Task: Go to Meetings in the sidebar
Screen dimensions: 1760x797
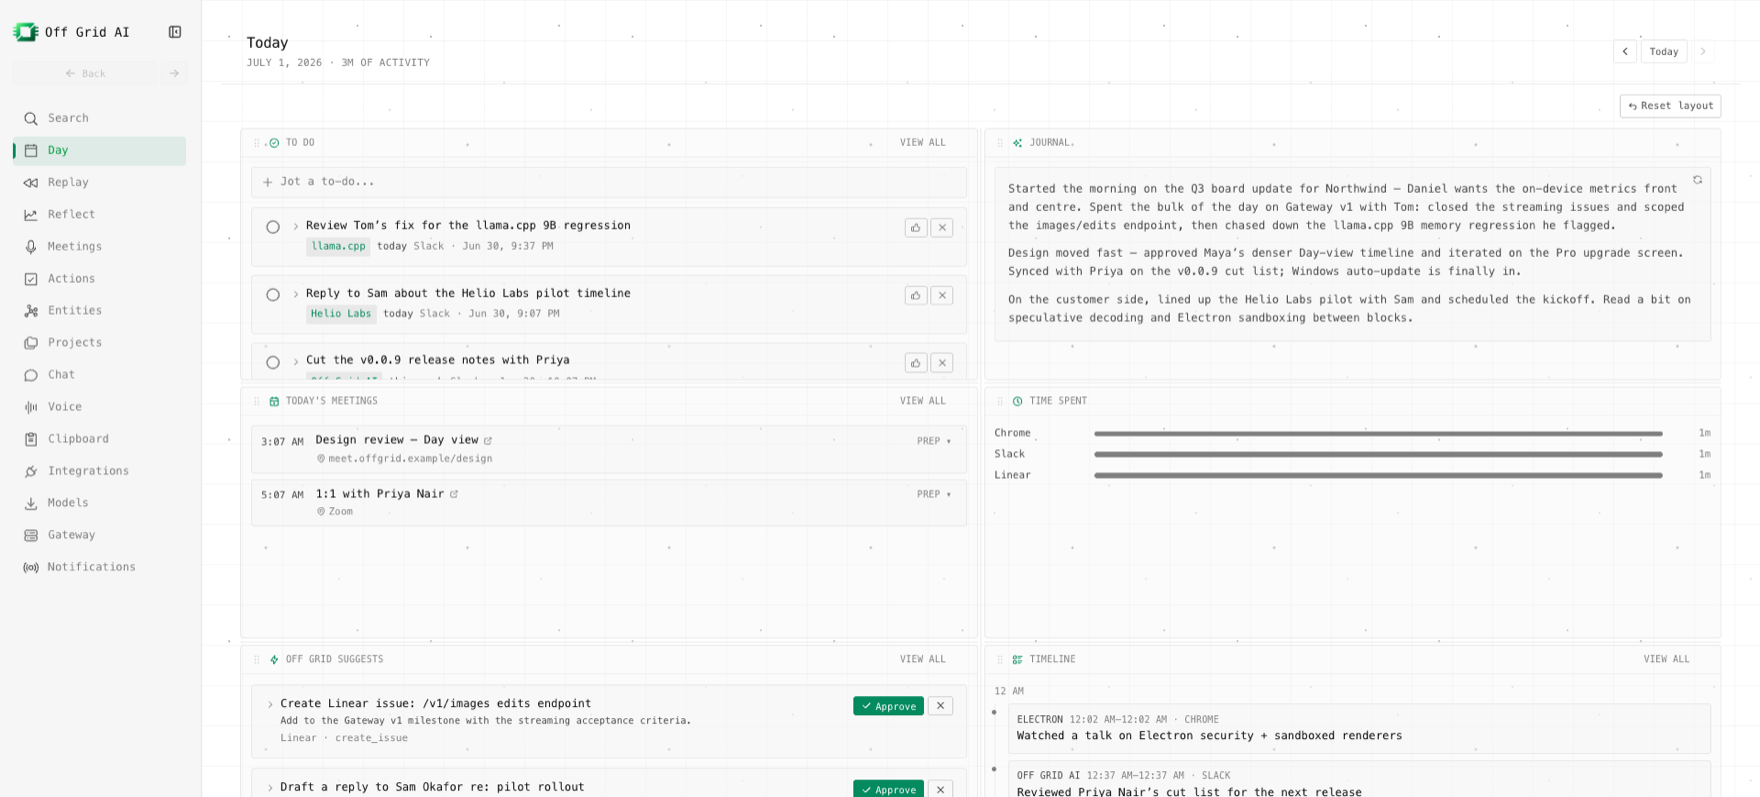Action: pos(99,246)
